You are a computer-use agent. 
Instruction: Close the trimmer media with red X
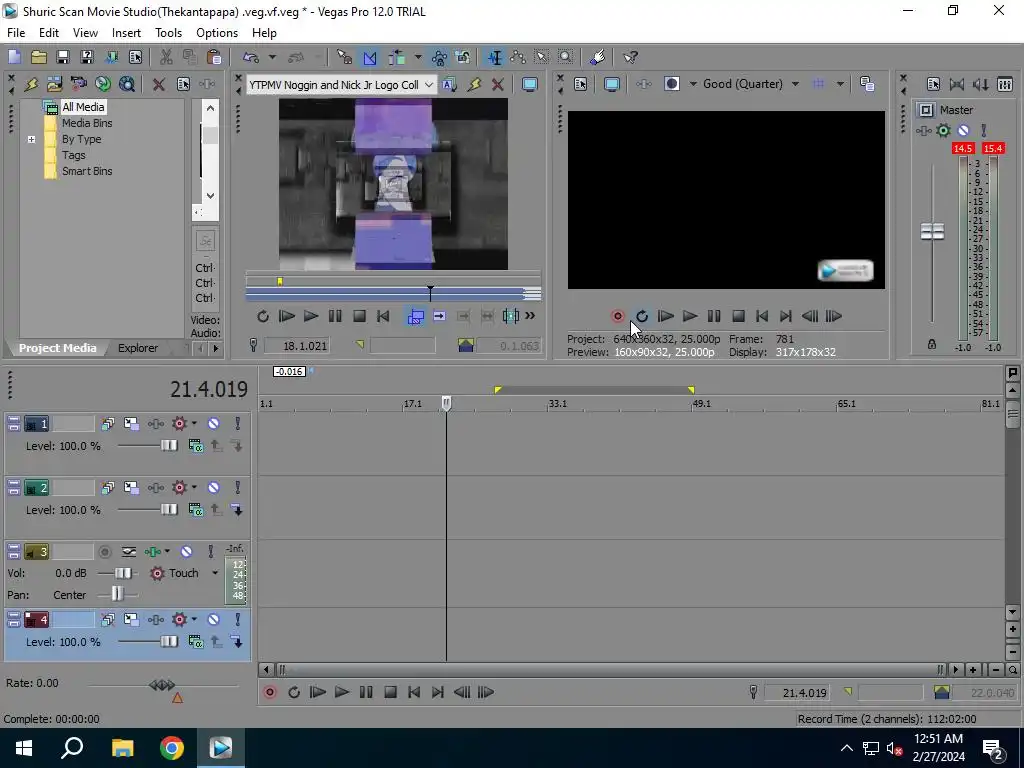pos(498,84)
